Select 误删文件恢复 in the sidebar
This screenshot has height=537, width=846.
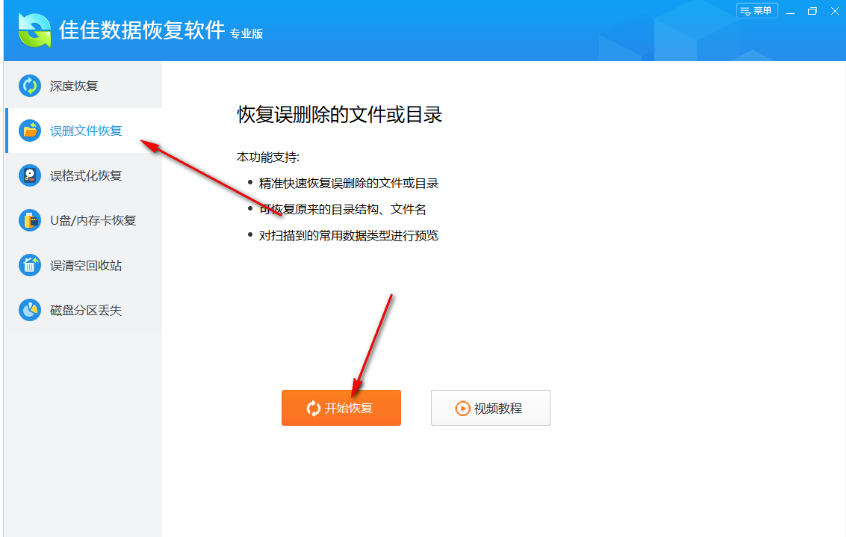83,131
